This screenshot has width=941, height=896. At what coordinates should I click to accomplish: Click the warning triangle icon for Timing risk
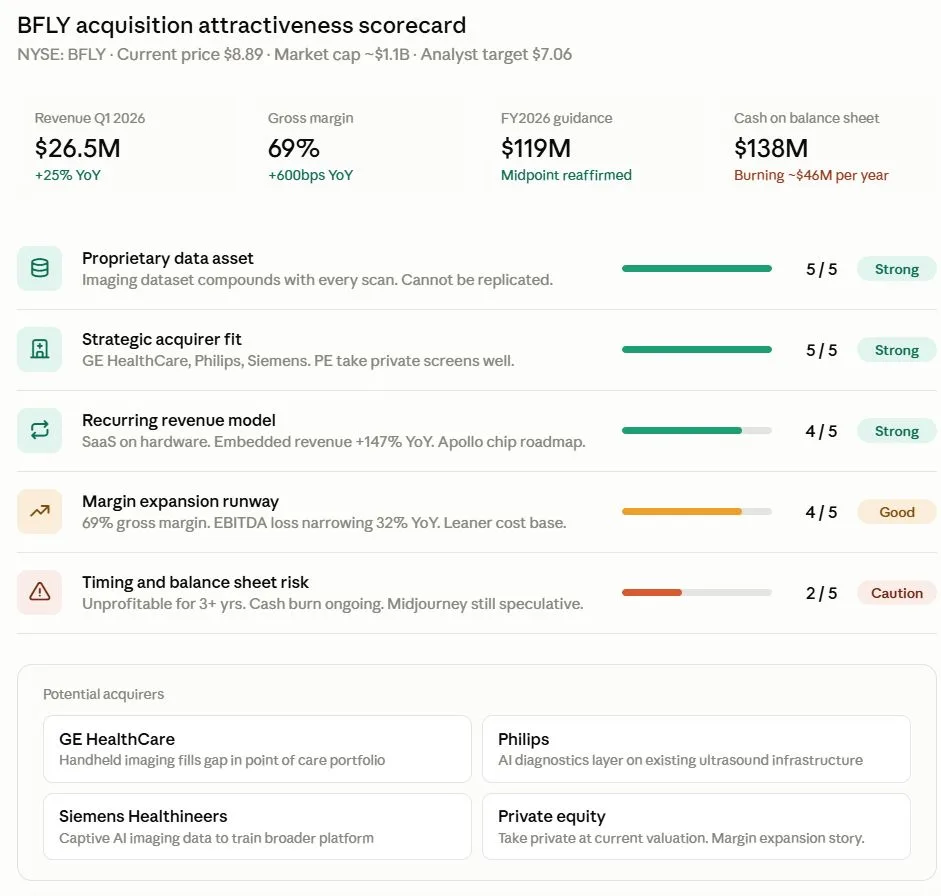[40, 592]
